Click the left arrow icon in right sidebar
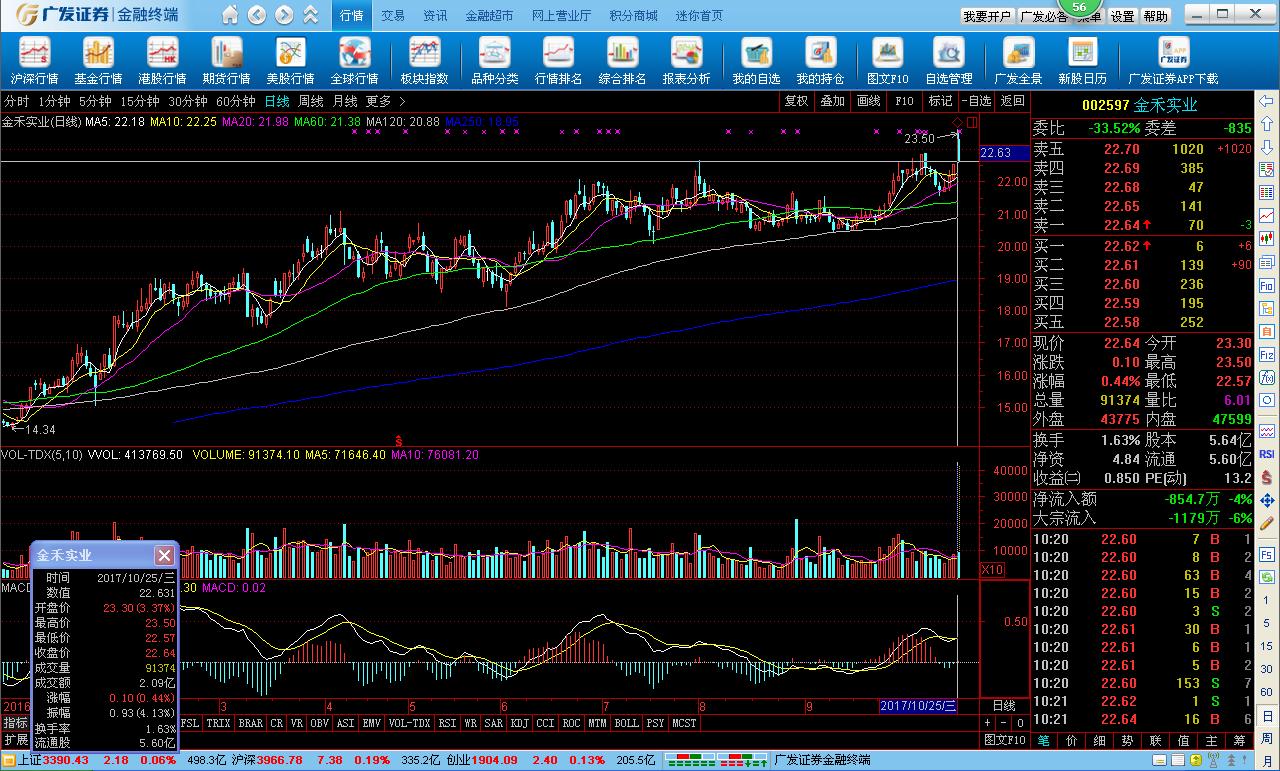 pyautogui.click(x=1267, y=101)
